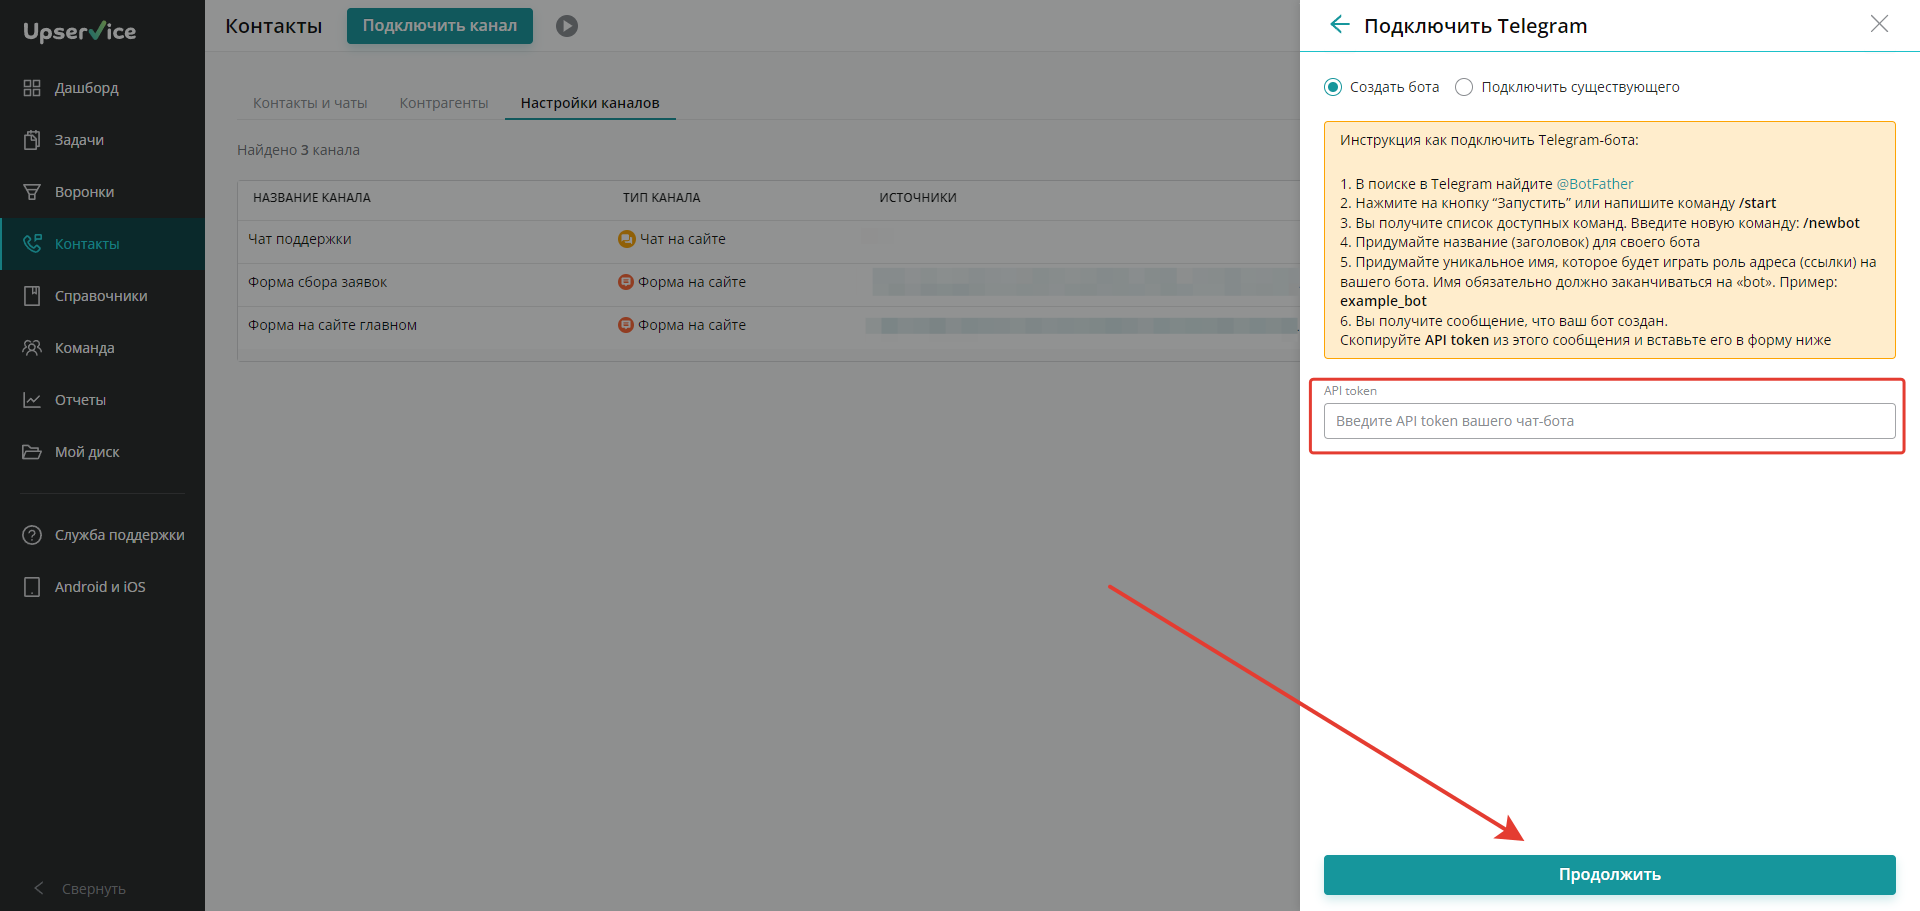1920x911 pixels.
Task: Click the Продолжить button
Action: 1609,875
